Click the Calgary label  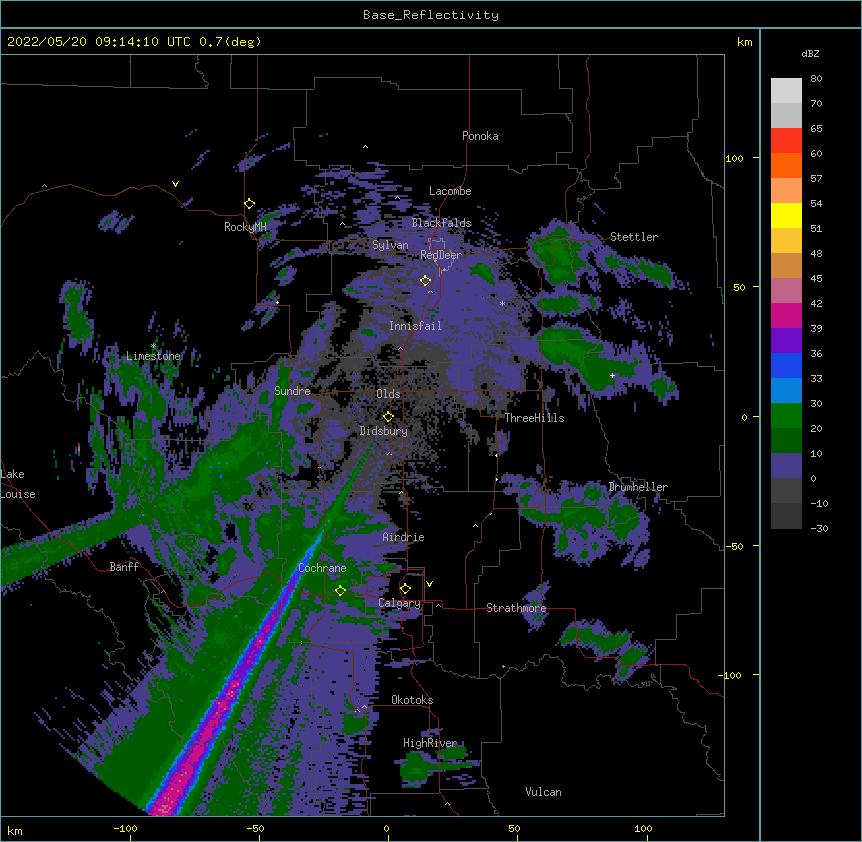[400, 603]
